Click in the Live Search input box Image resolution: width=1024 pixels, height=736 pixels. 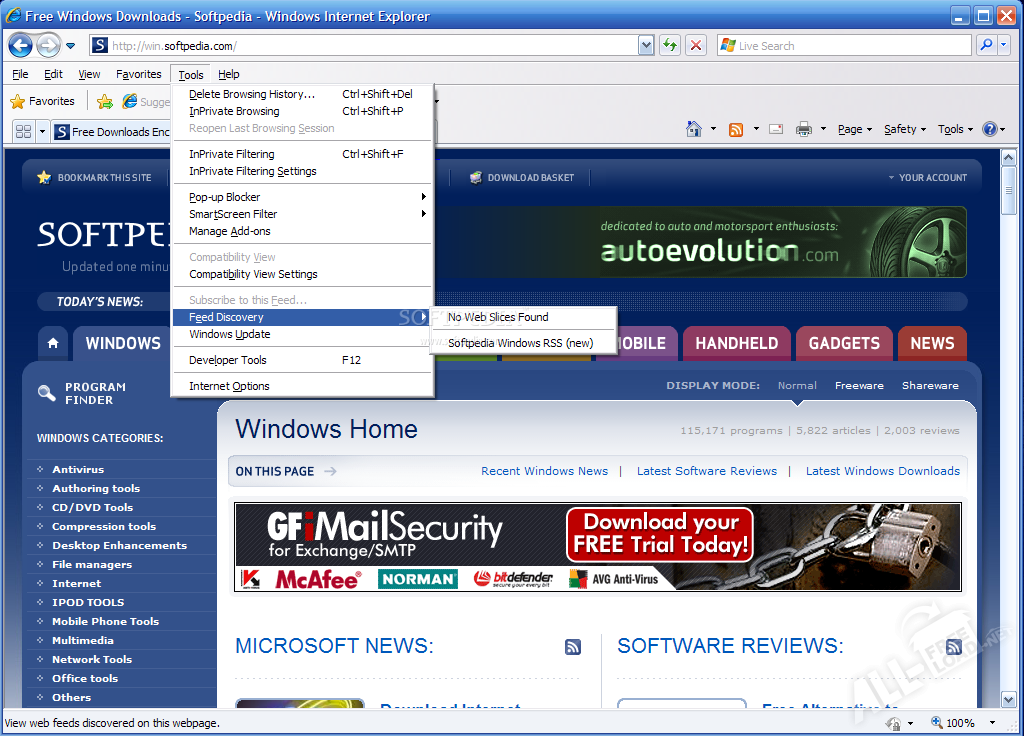850,45
